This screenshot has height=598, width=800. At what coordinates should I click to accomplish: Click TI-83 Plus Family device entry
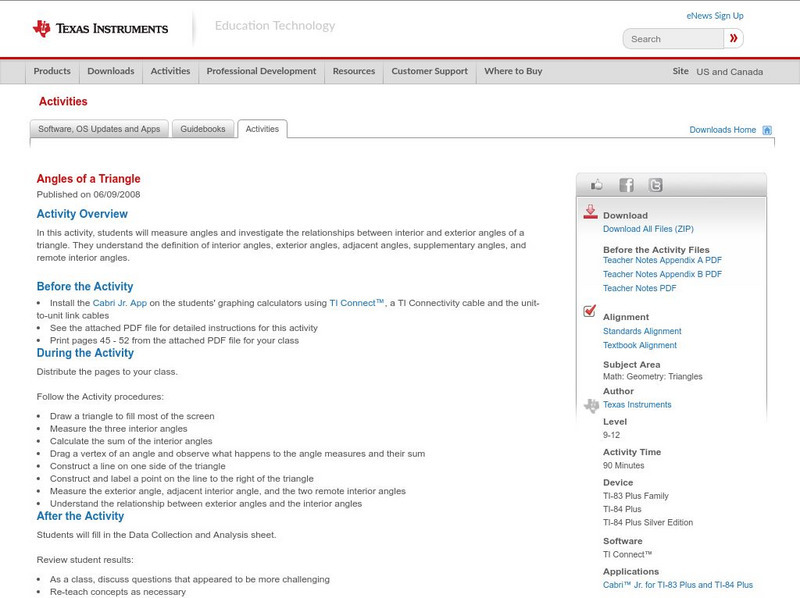[x=636, y=496]
